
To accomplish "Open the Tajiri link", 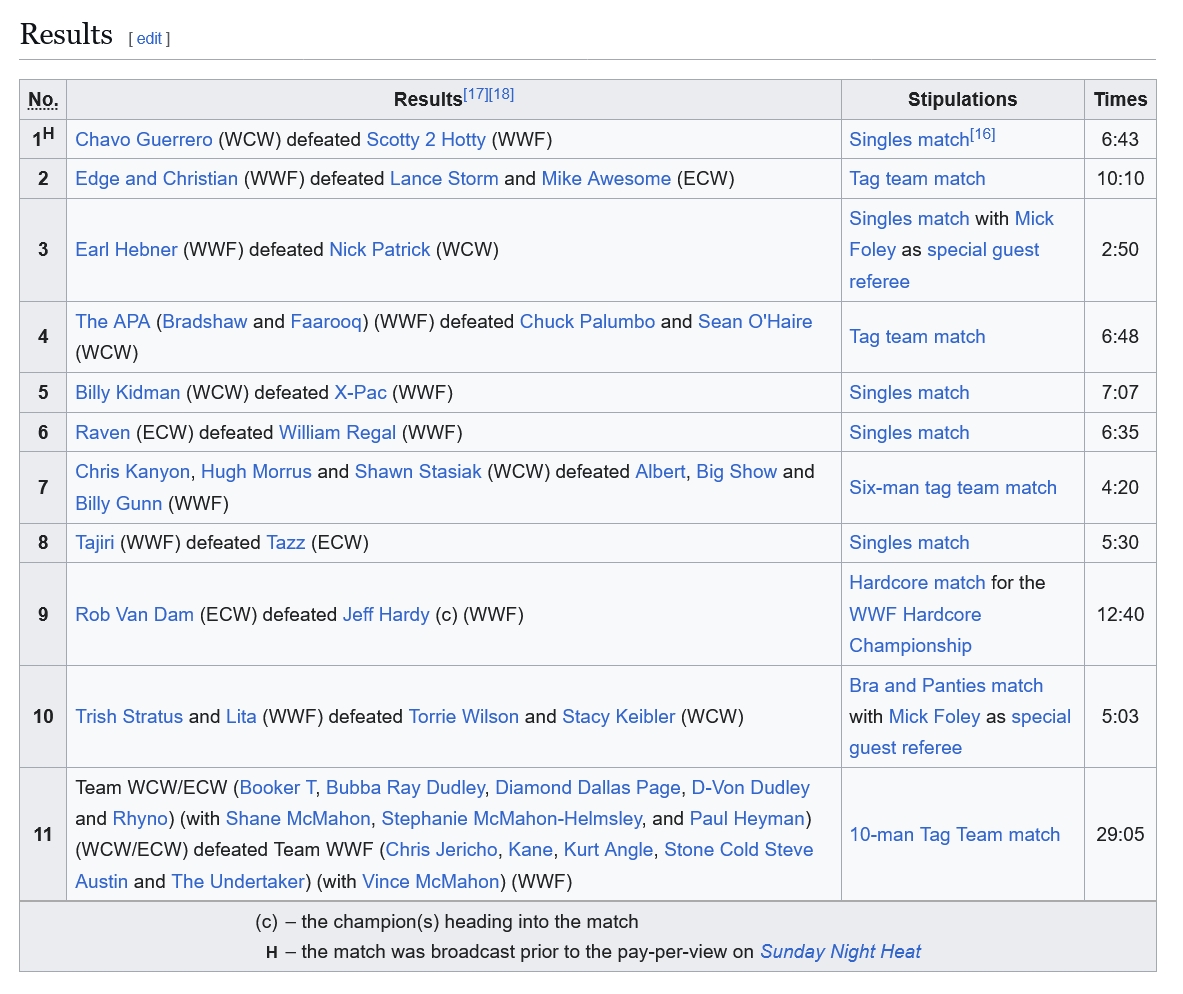I will click(x=94, y=543).
